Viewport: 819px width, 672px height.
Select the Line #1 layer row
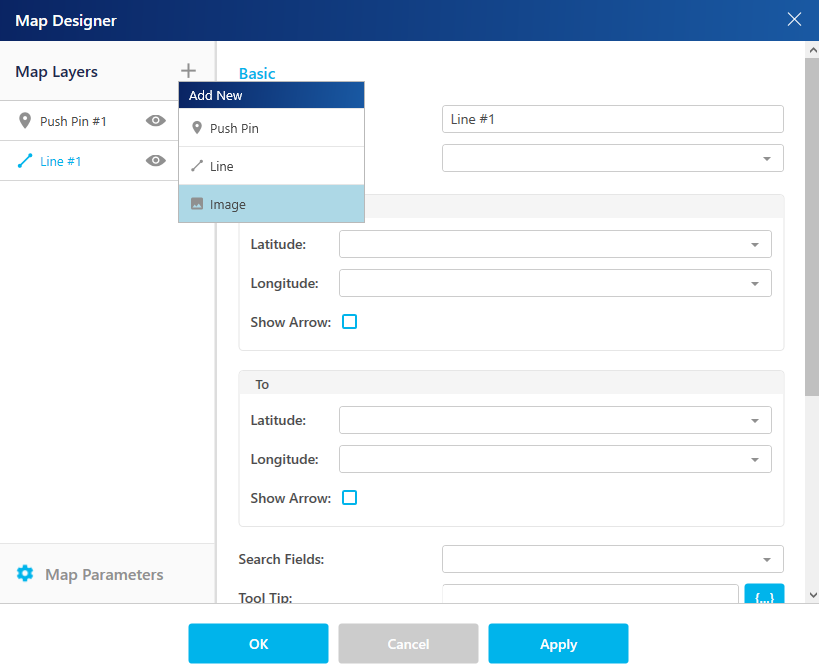click(x=89, y=161)
